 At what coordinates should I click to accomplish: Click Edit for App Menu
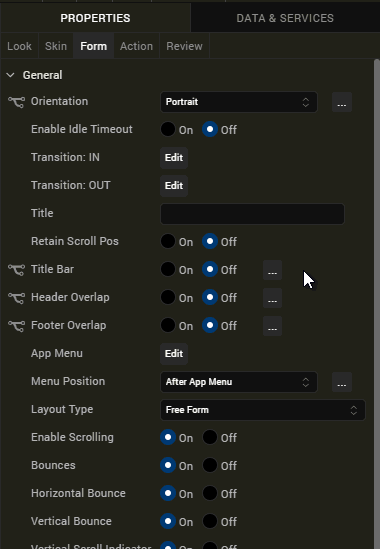174,354
